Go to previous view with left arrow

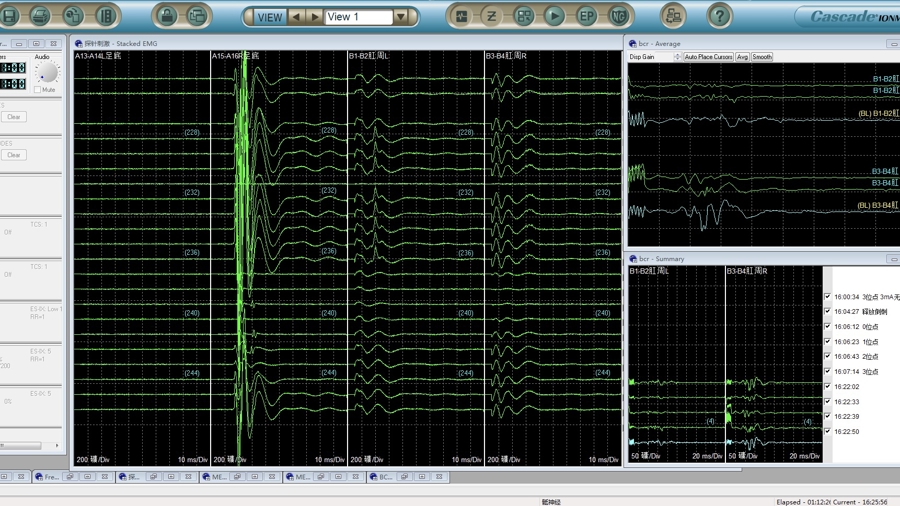[296, 17]
